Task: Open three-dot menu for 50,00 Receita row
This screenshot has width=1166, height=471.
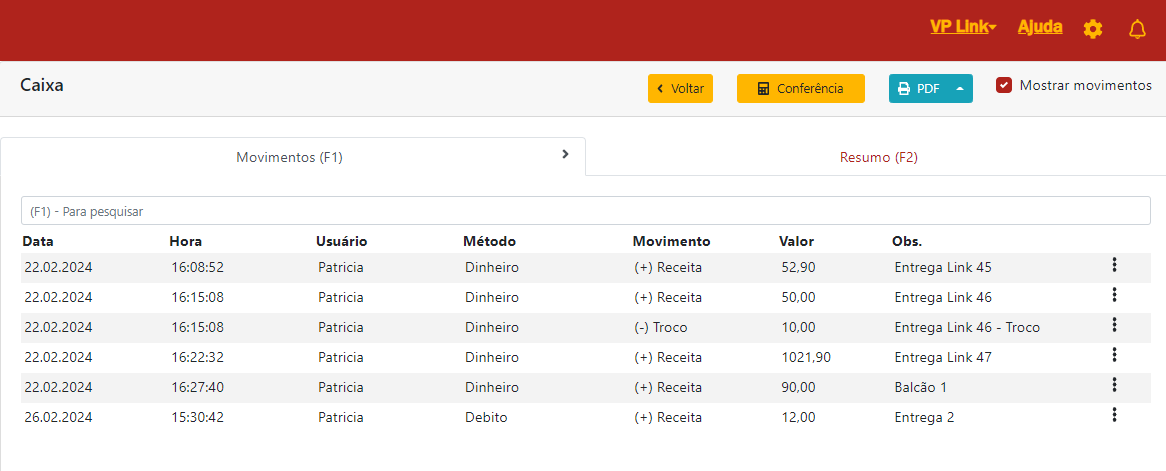Action: (x=1114, y=295)
